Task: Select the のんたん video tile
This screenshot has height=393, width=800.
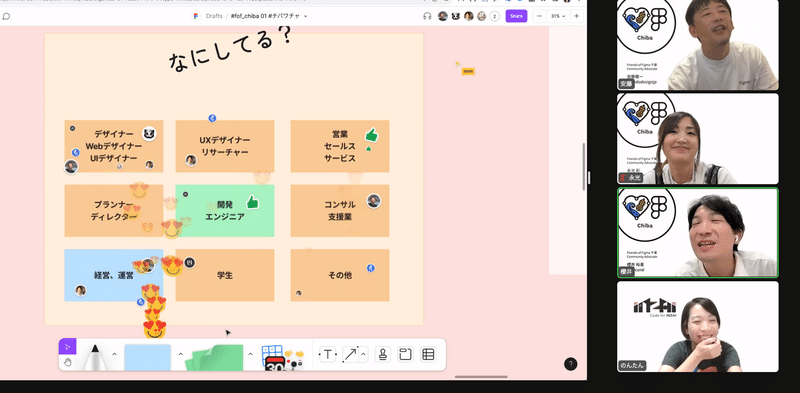Action: click(x=698, y=327)
